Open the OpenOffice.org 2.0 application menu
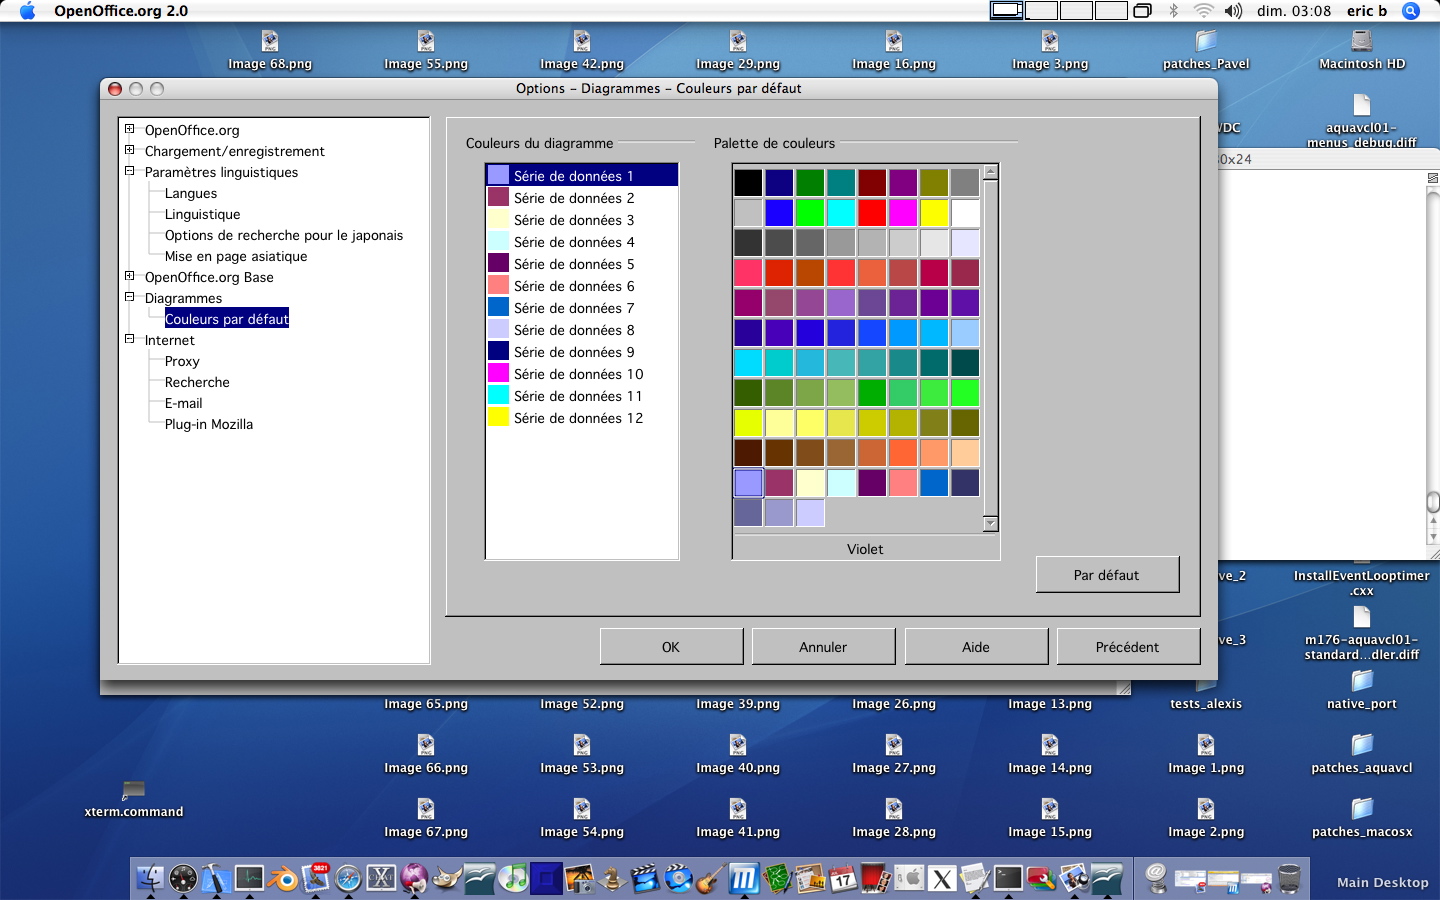The width and height of the screenshot is (1440, 900). [121, 11]
